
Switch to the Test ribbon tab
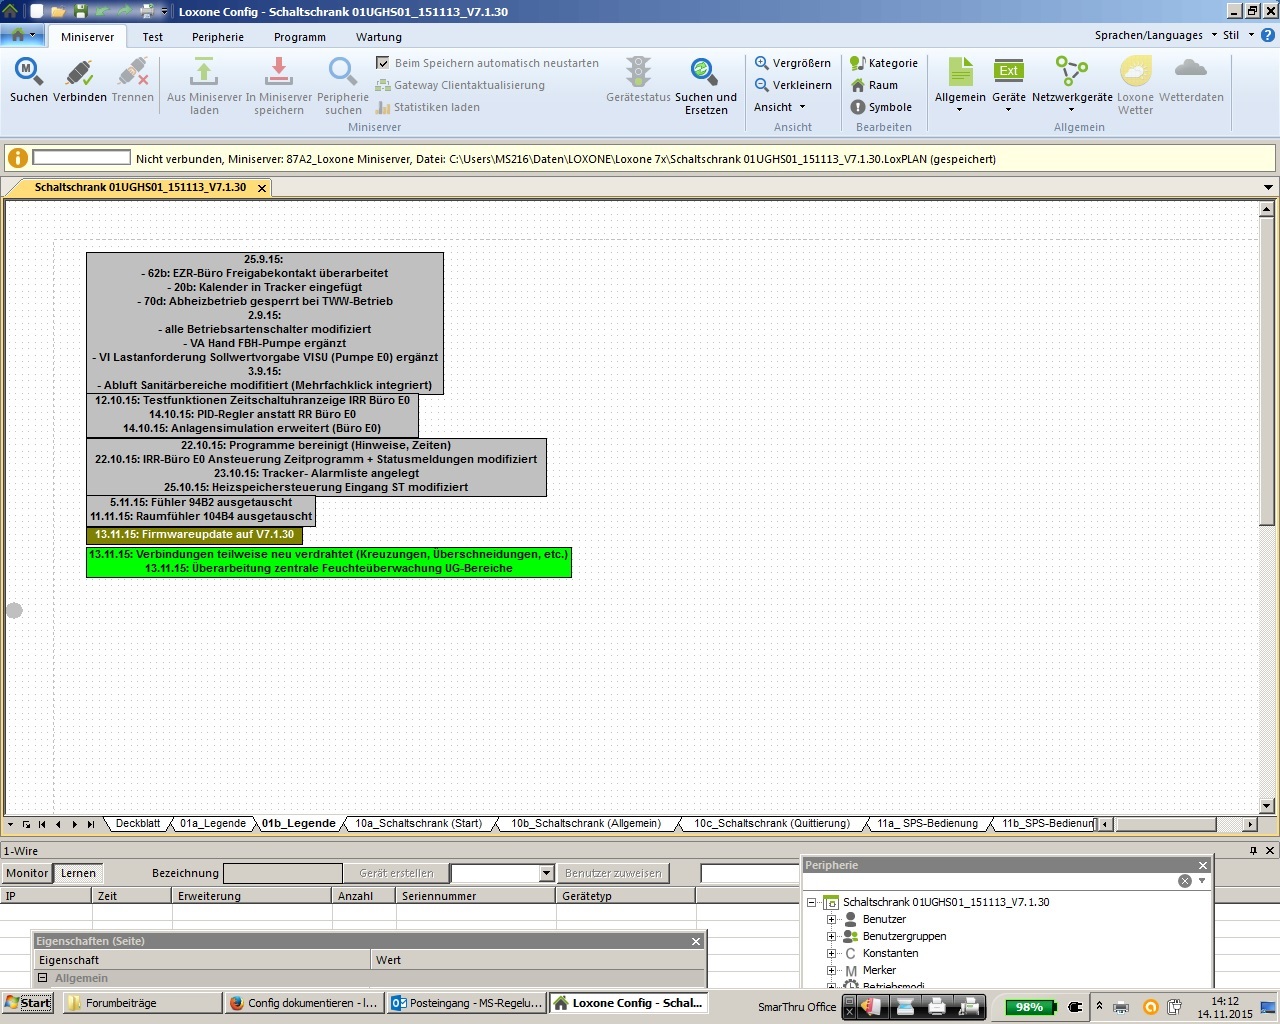[152, 37]
